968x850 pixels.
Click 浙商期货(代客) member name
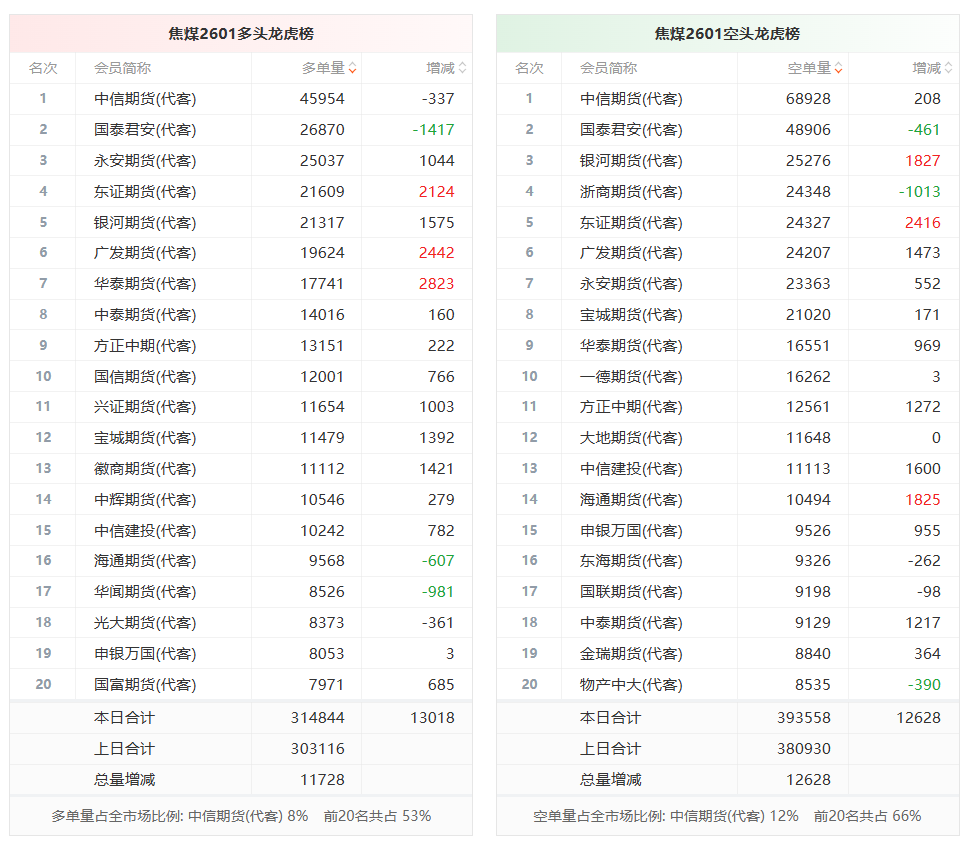tap(631, 191)
